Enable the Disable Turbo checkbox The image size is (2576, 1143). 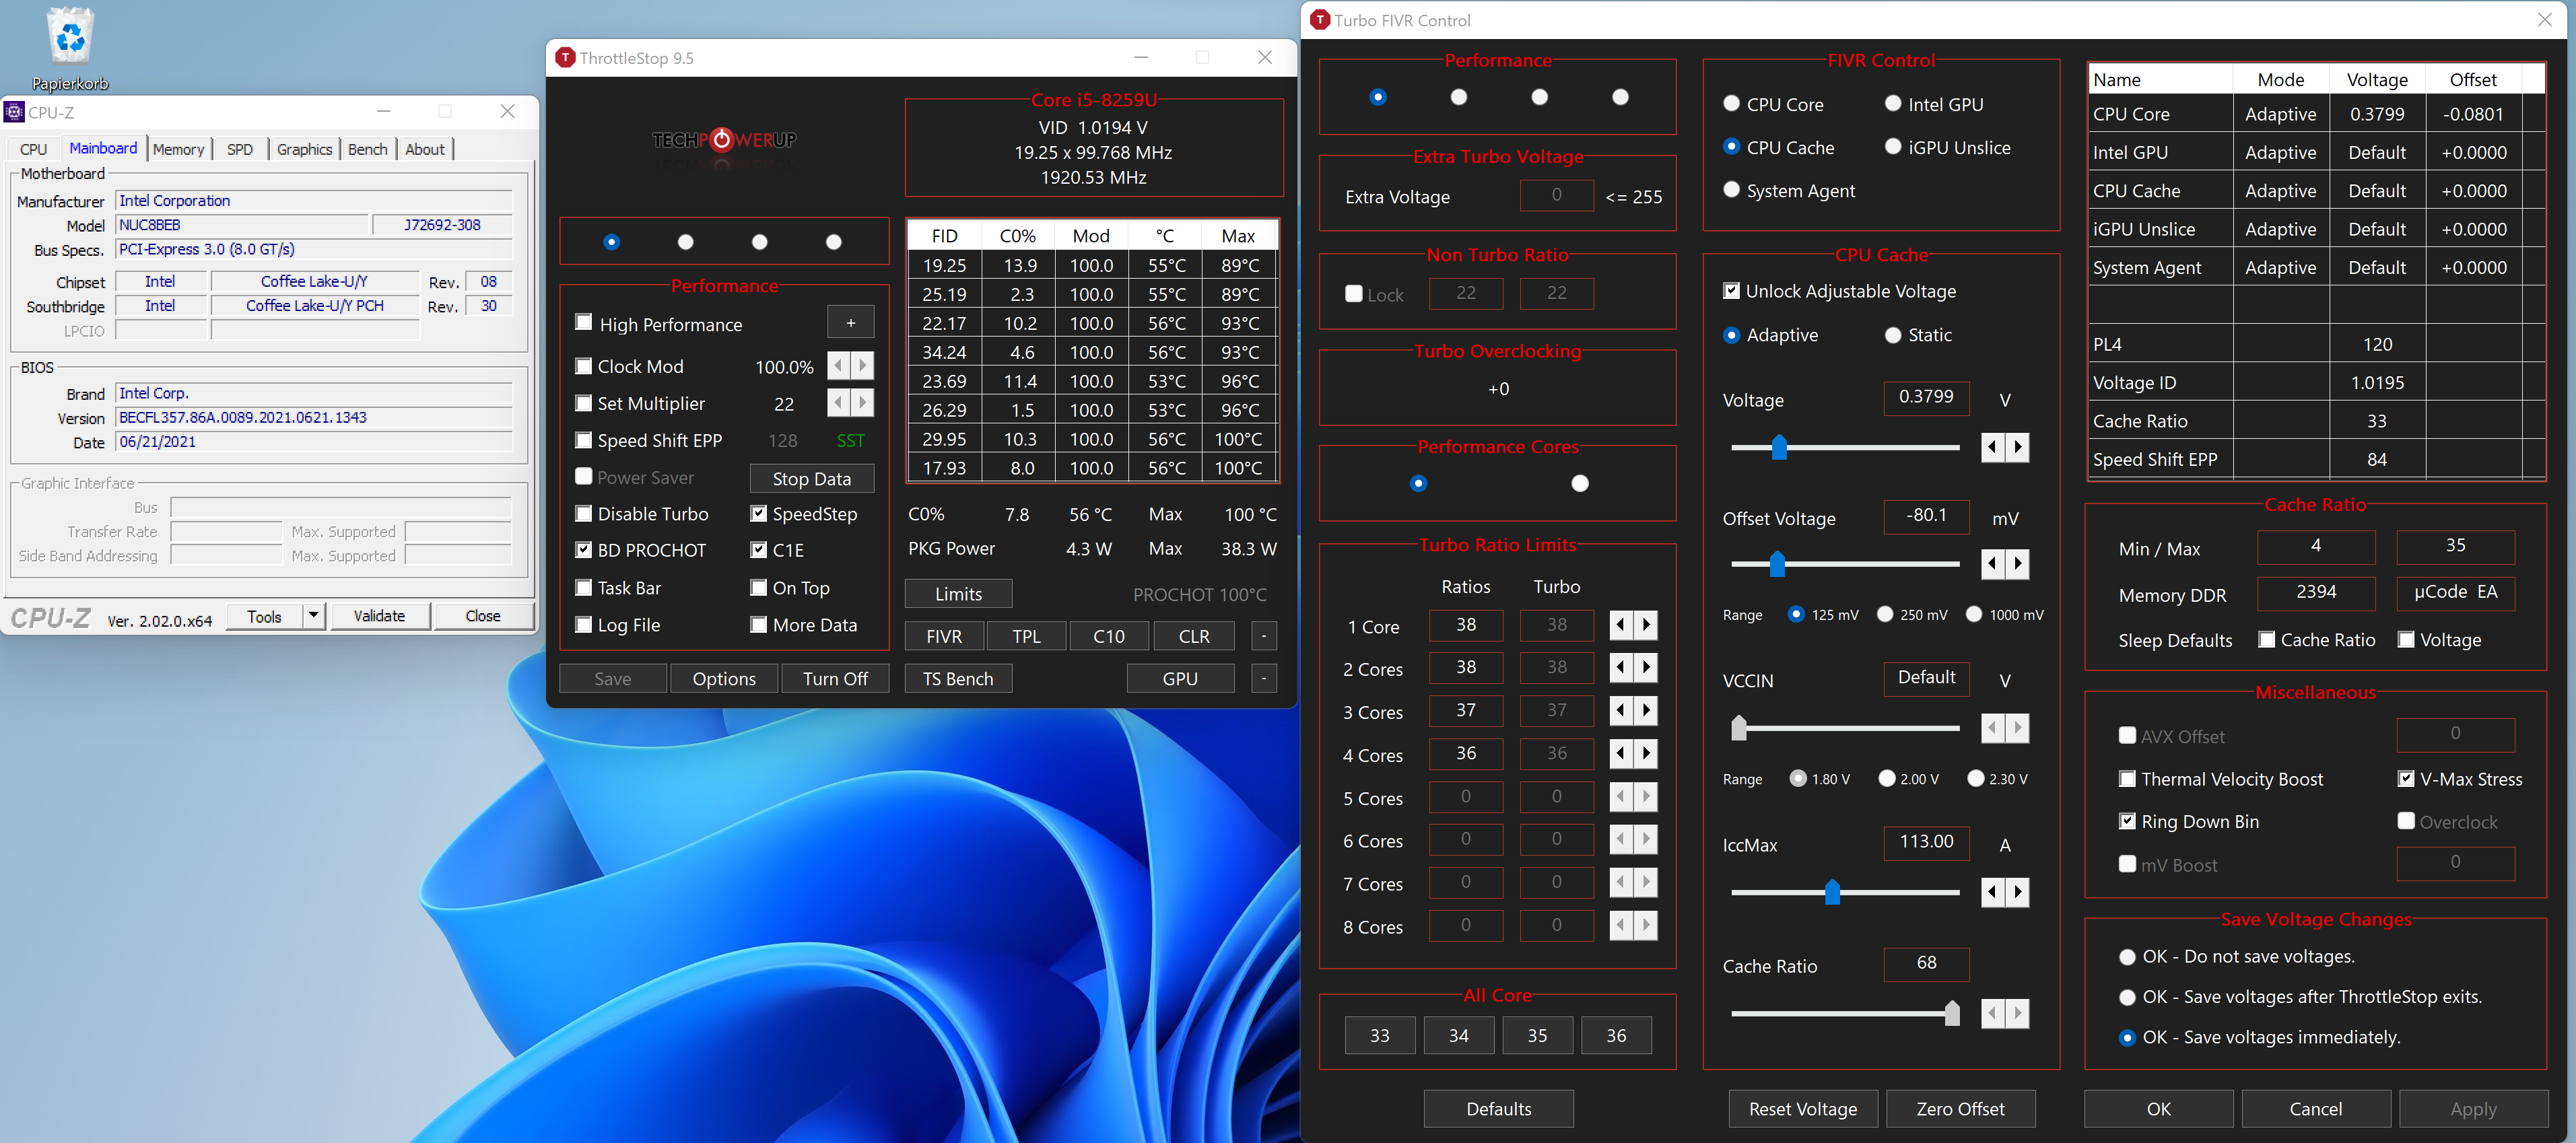pyautogui.click(x=584, y=514)
